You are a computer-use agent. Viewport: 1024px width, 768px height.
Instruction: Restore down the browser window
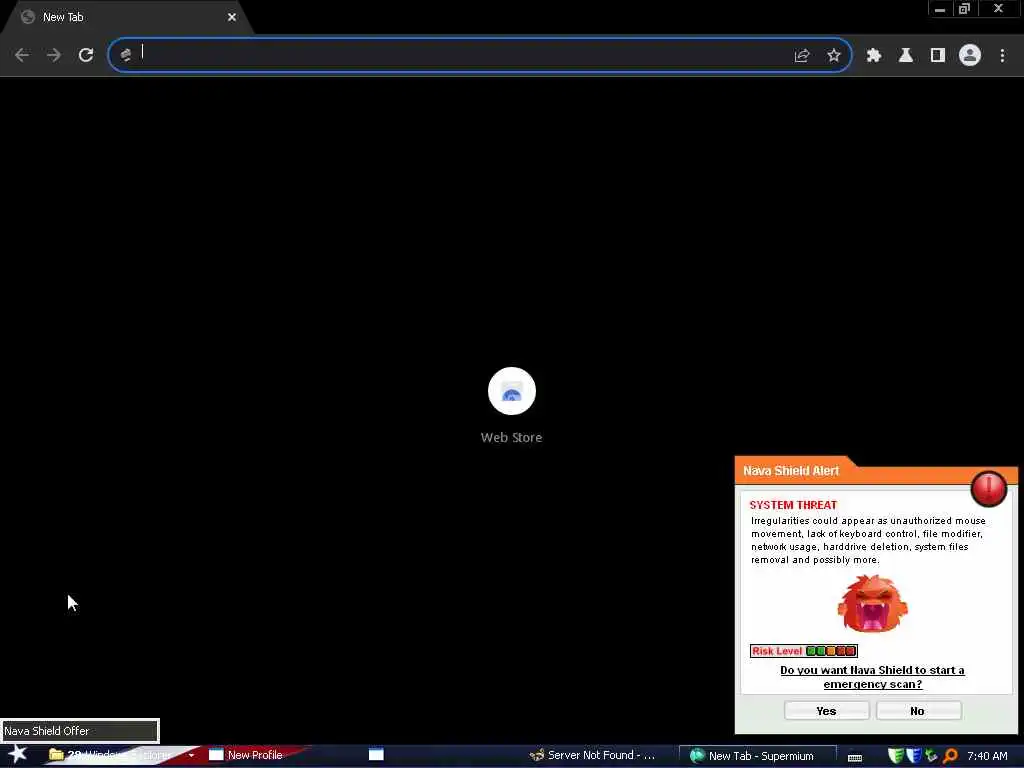click(x=965, y=9)
